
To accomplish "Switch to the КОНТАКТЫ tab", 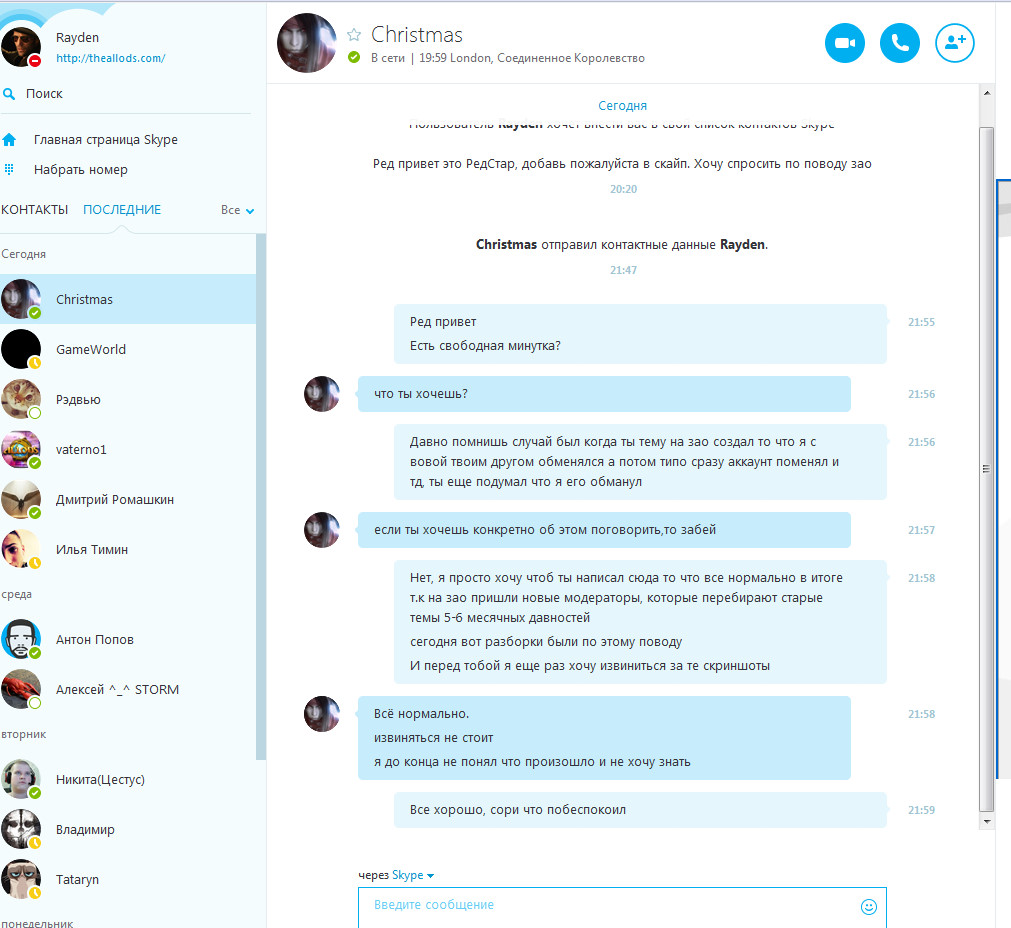I will pyautogui.click(x=35, y=210).
